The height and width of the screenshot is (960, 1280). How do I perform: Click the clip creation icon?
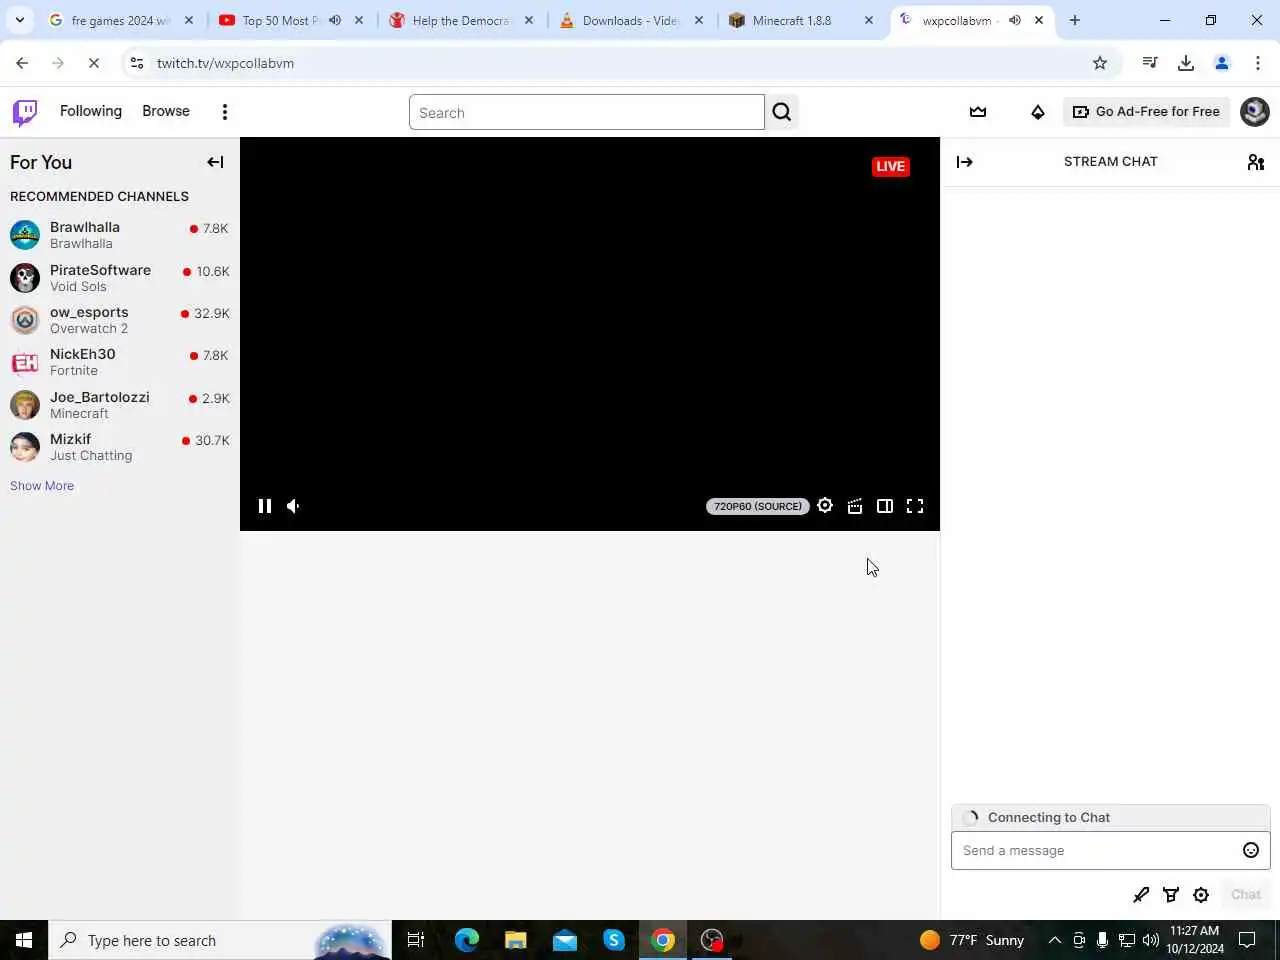(x=855, y=506)
